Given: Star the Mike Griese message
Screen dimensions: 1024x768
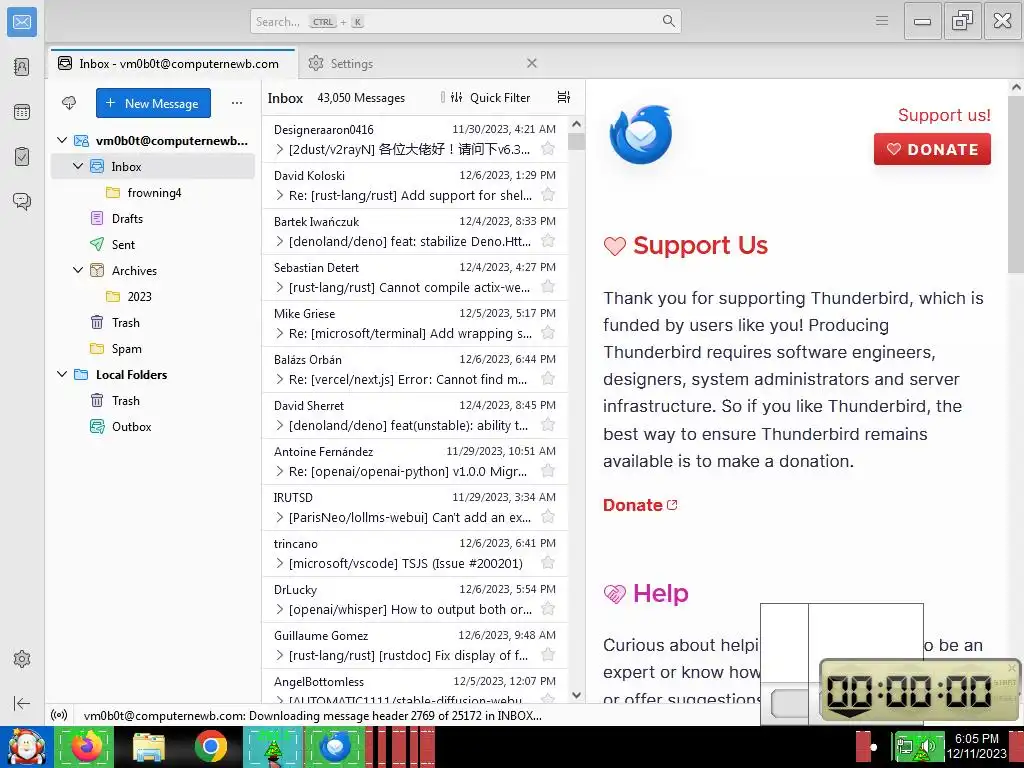Looking at the screenshot, I should pos(548,333).
